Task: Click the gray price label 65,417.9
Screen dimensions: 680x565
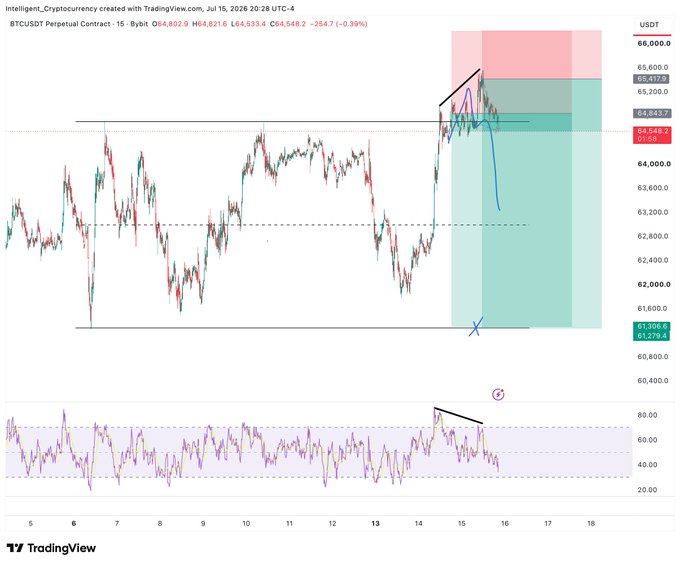Action: 651,79
